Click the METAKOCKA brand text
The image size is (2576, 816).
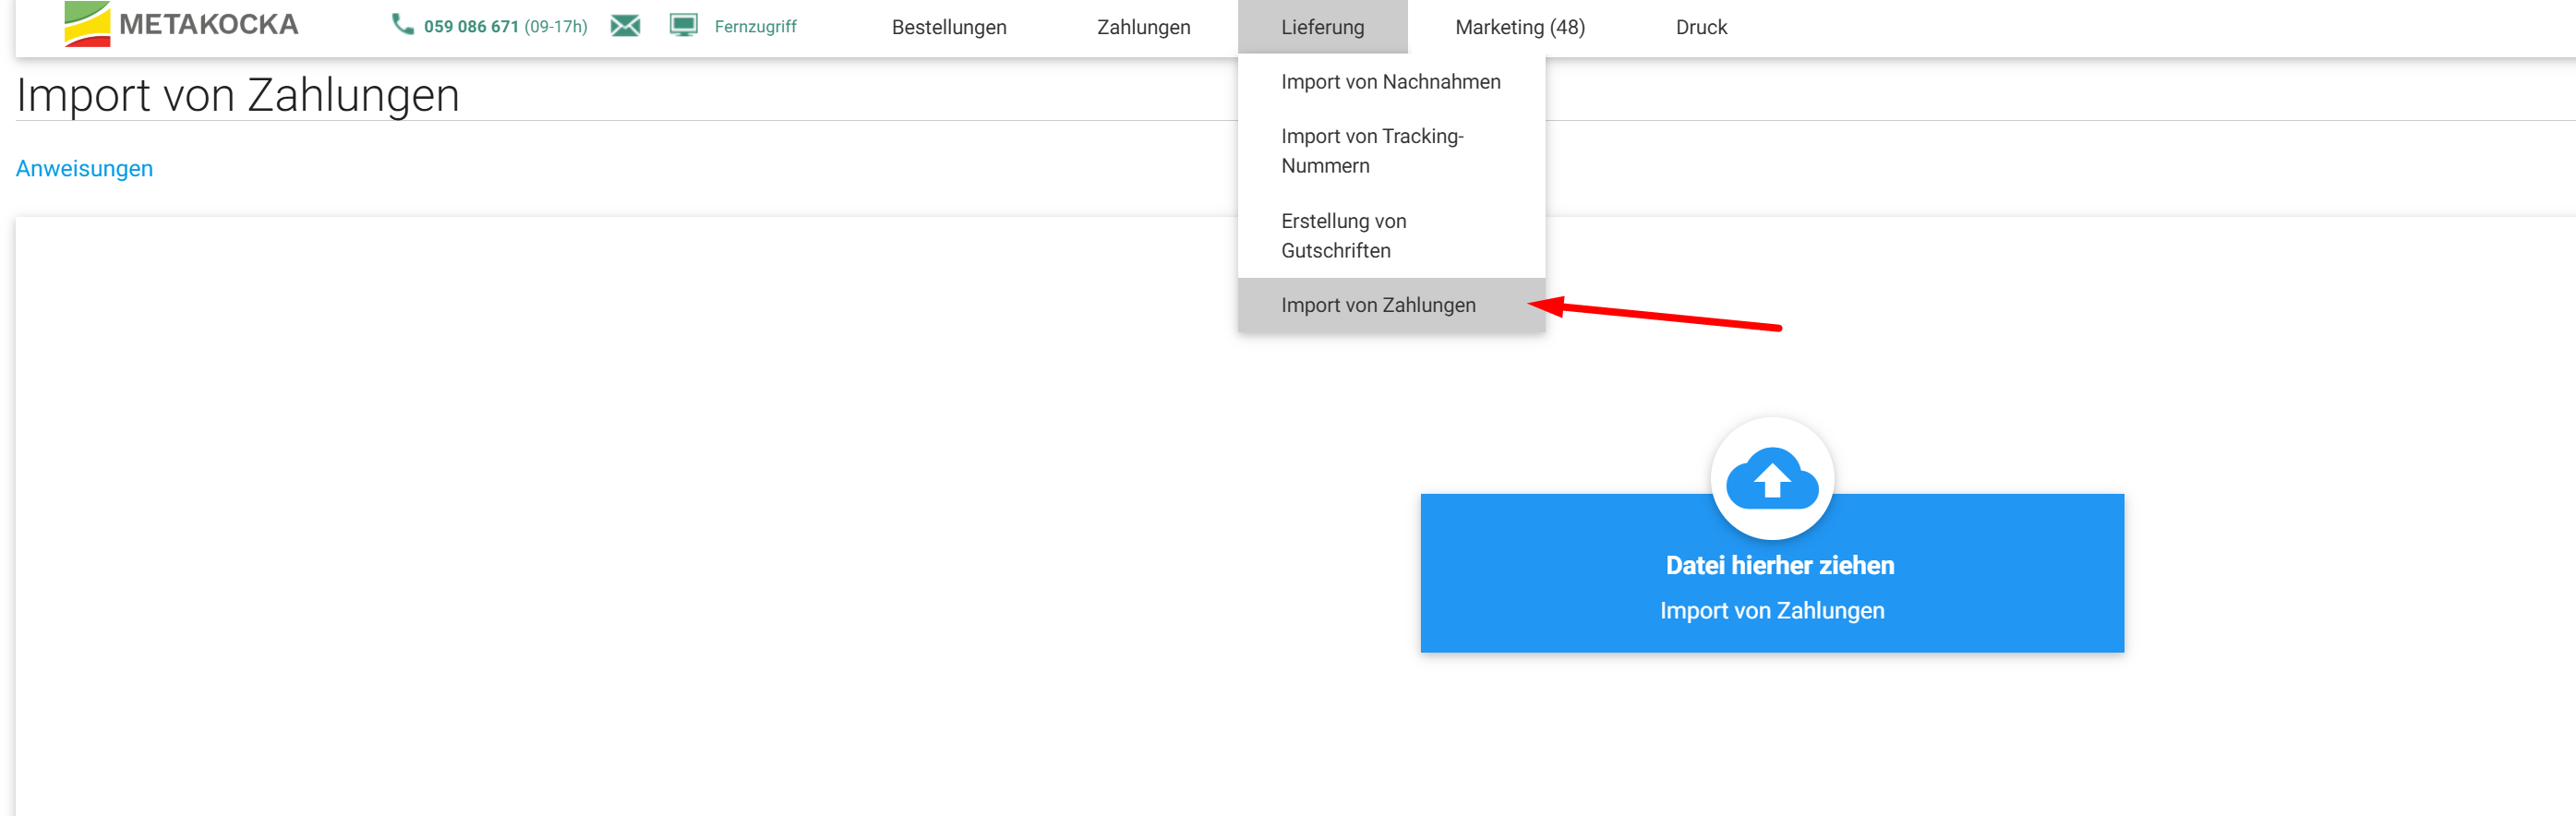pos(209,24)
